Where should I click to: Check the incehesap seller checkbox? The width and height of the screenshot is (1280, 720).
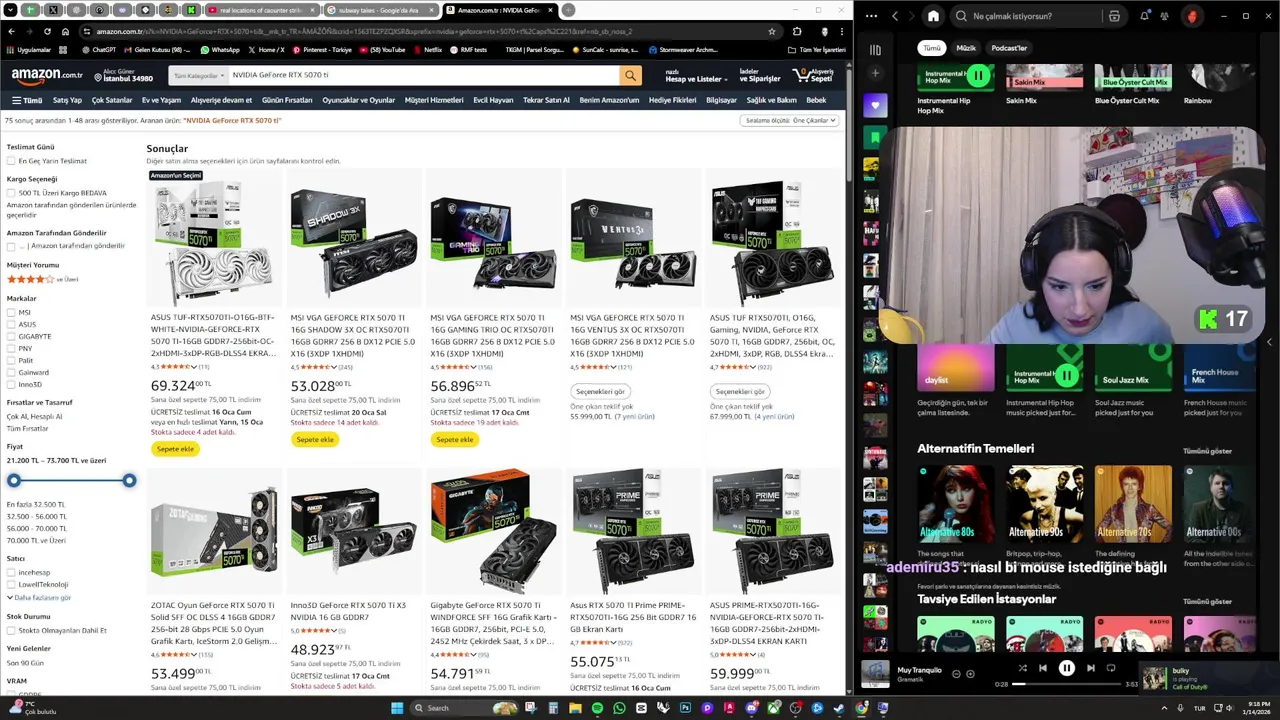(11, 573)
